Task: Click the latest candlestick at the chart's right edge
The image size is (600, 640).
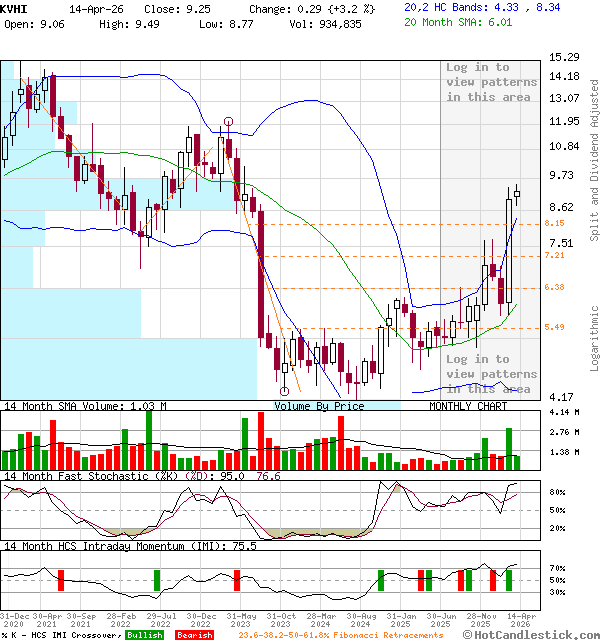Action: pyautogui.click(x=517, y=196)
